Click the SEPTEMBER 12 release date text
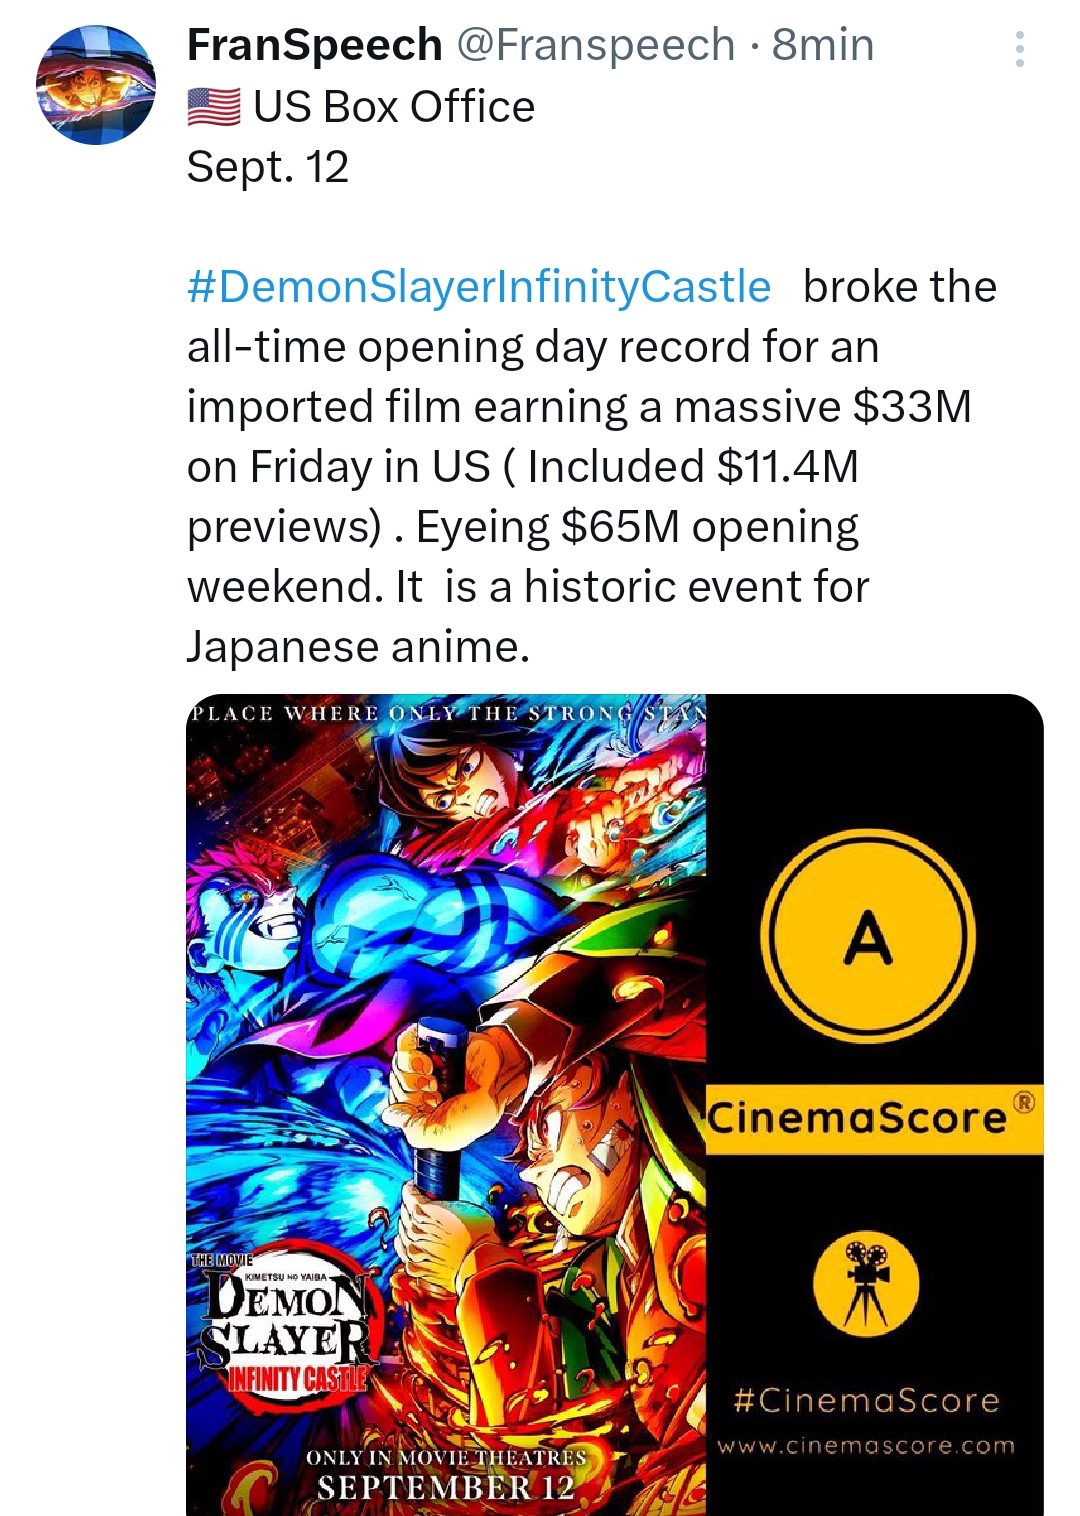 [445, 1487]
